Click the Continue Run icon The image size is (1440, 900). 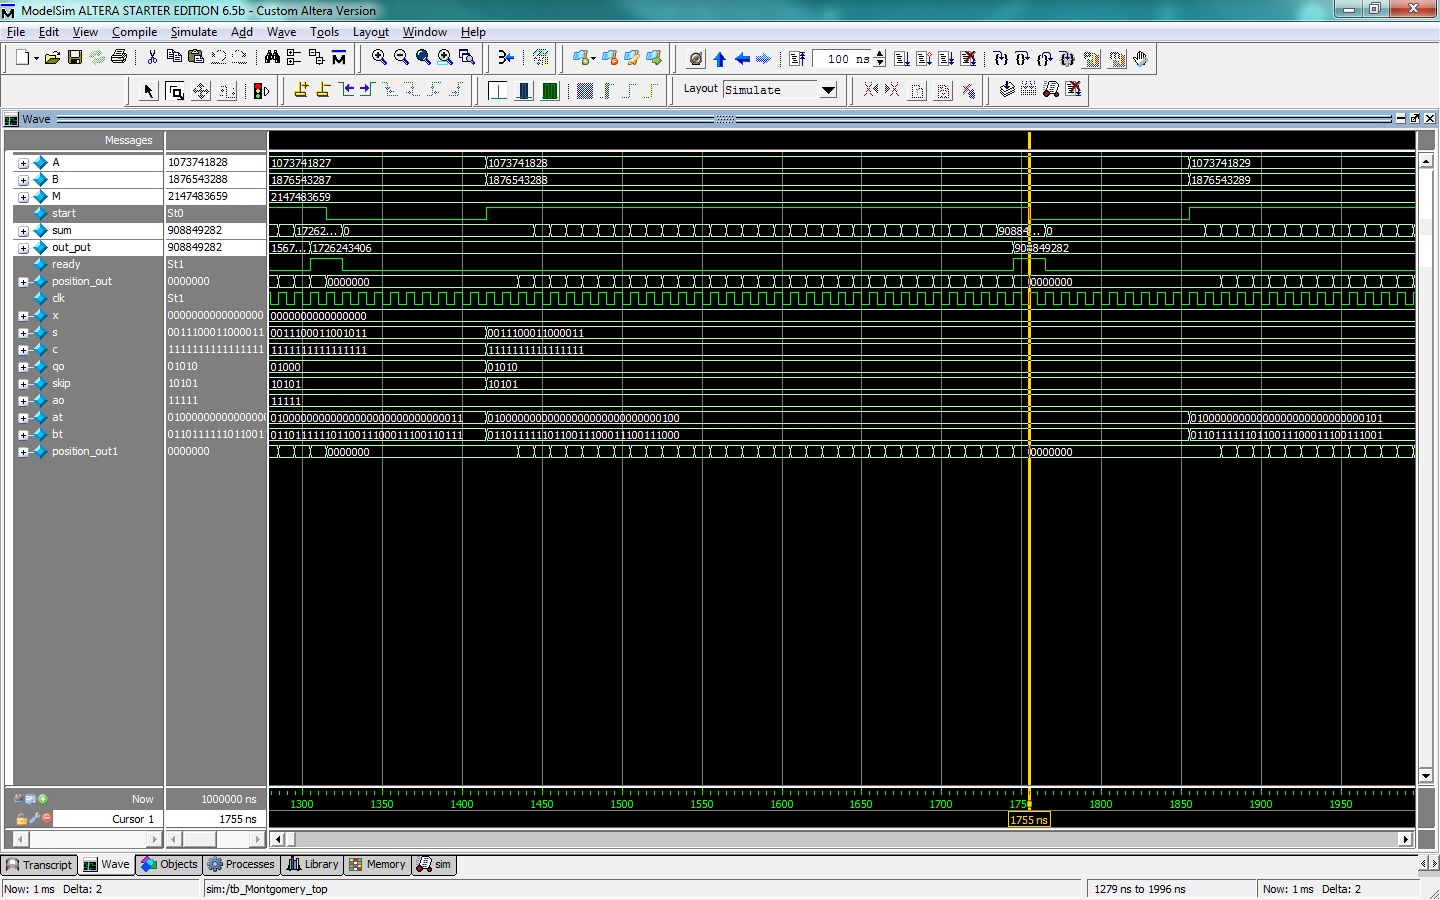tap(923, 59)
